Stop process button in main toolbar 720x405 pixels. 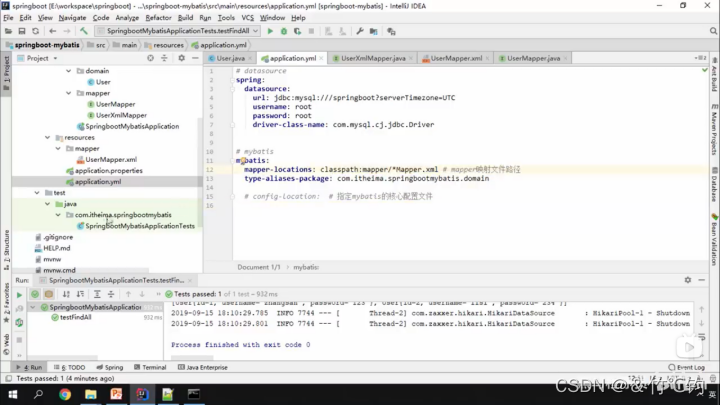[311, 31]
